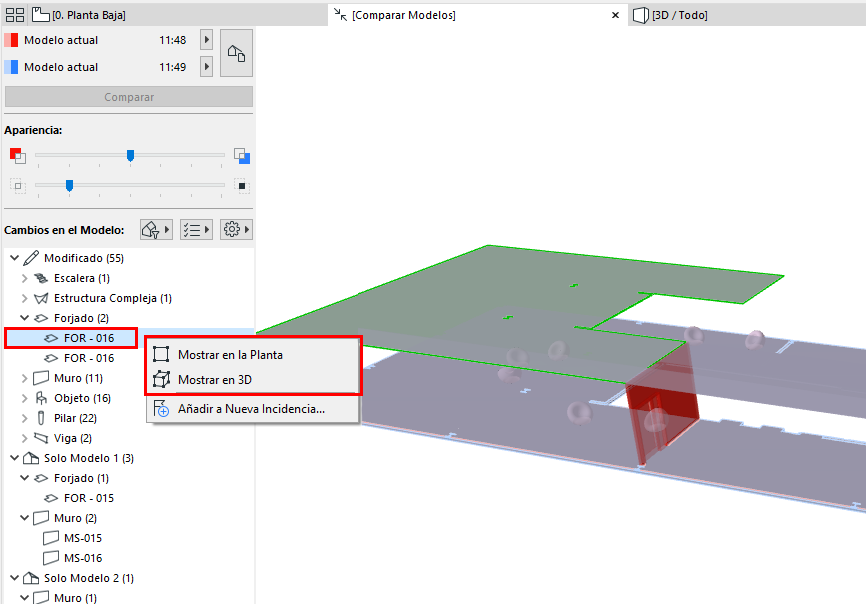Collapse the Muro (2) node

click(24, 518)
